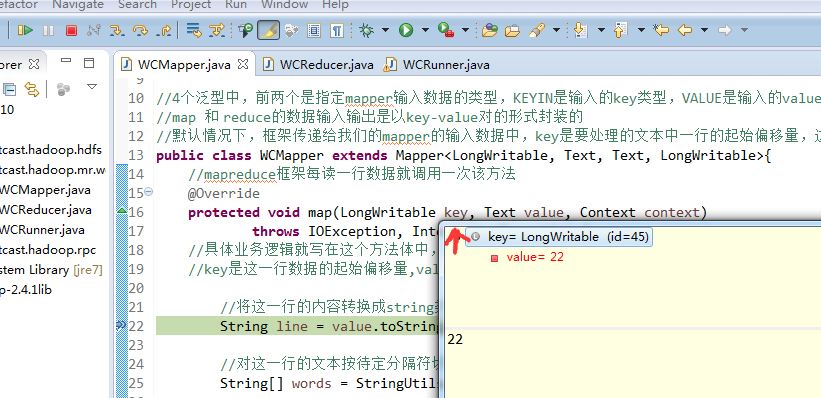Resume the debug session
The image size is (821, 398).
[24, 30]
